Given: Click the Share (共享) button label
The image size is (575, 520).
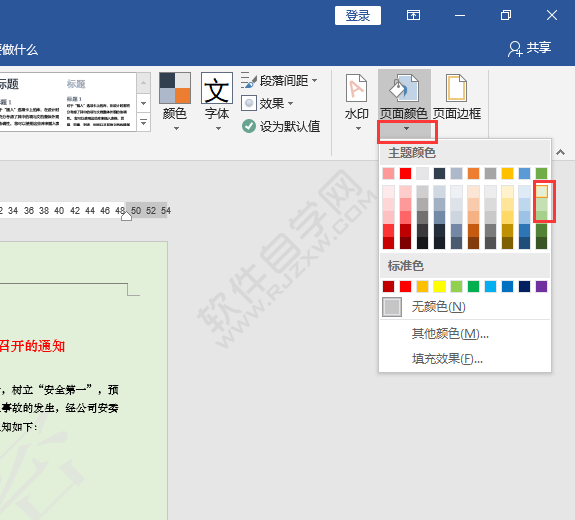Looking at the screenshot, I should pos(539,48).
